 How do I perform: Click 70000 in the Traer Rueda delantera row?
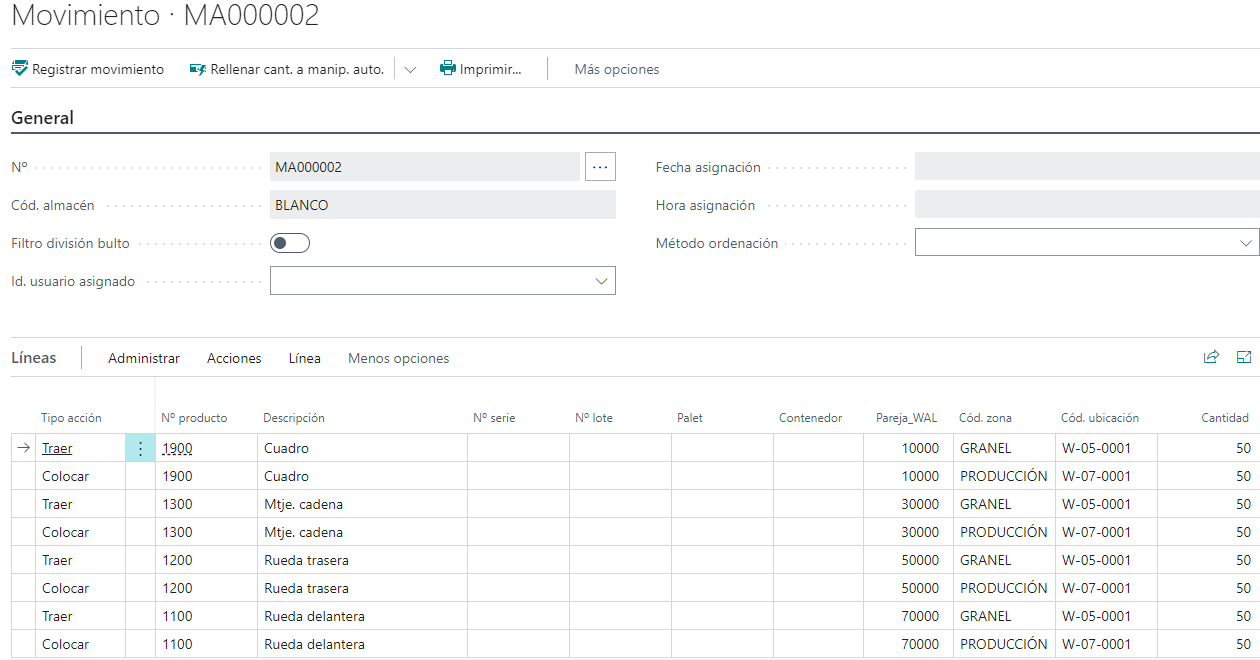point(920,617)
